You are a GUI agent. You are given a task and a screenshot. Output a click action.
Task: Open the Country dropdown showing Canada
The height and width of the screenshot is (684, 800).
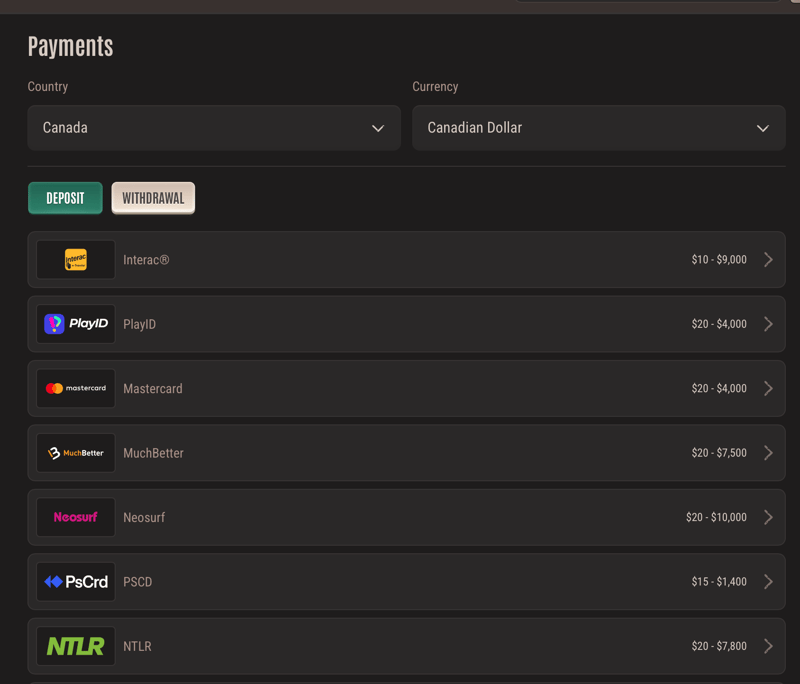pos(214,128)
